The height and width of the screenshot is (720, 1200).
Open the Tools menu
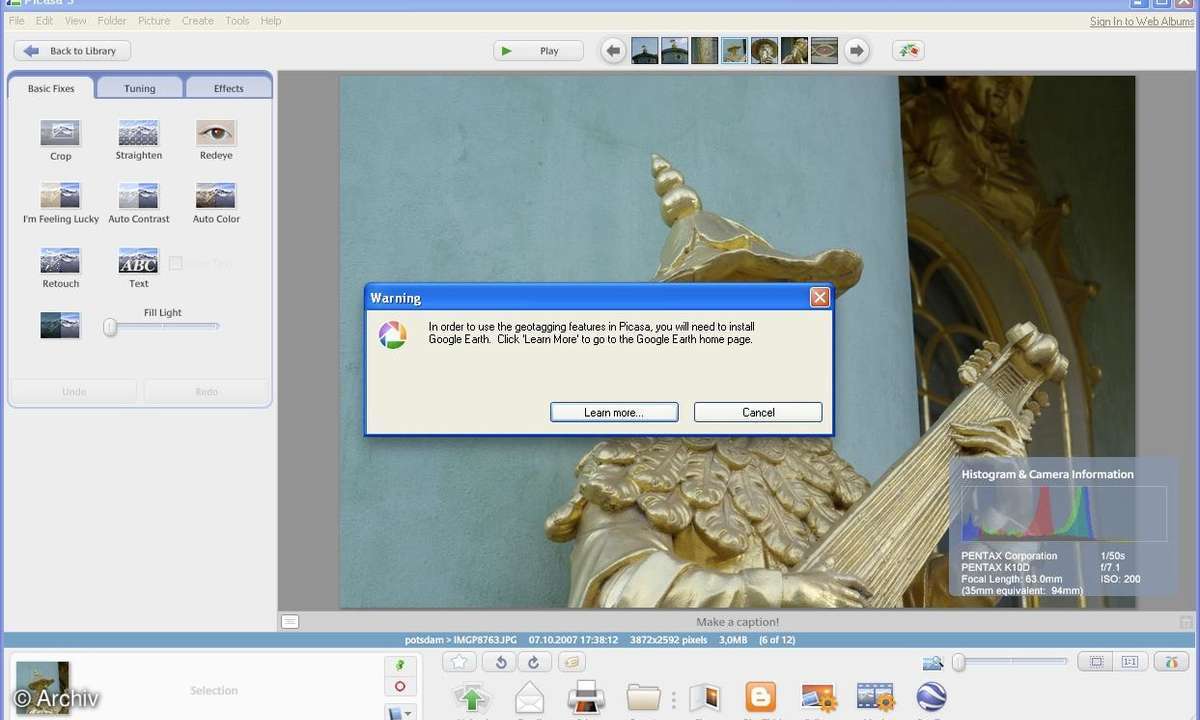tap(237, 20)
